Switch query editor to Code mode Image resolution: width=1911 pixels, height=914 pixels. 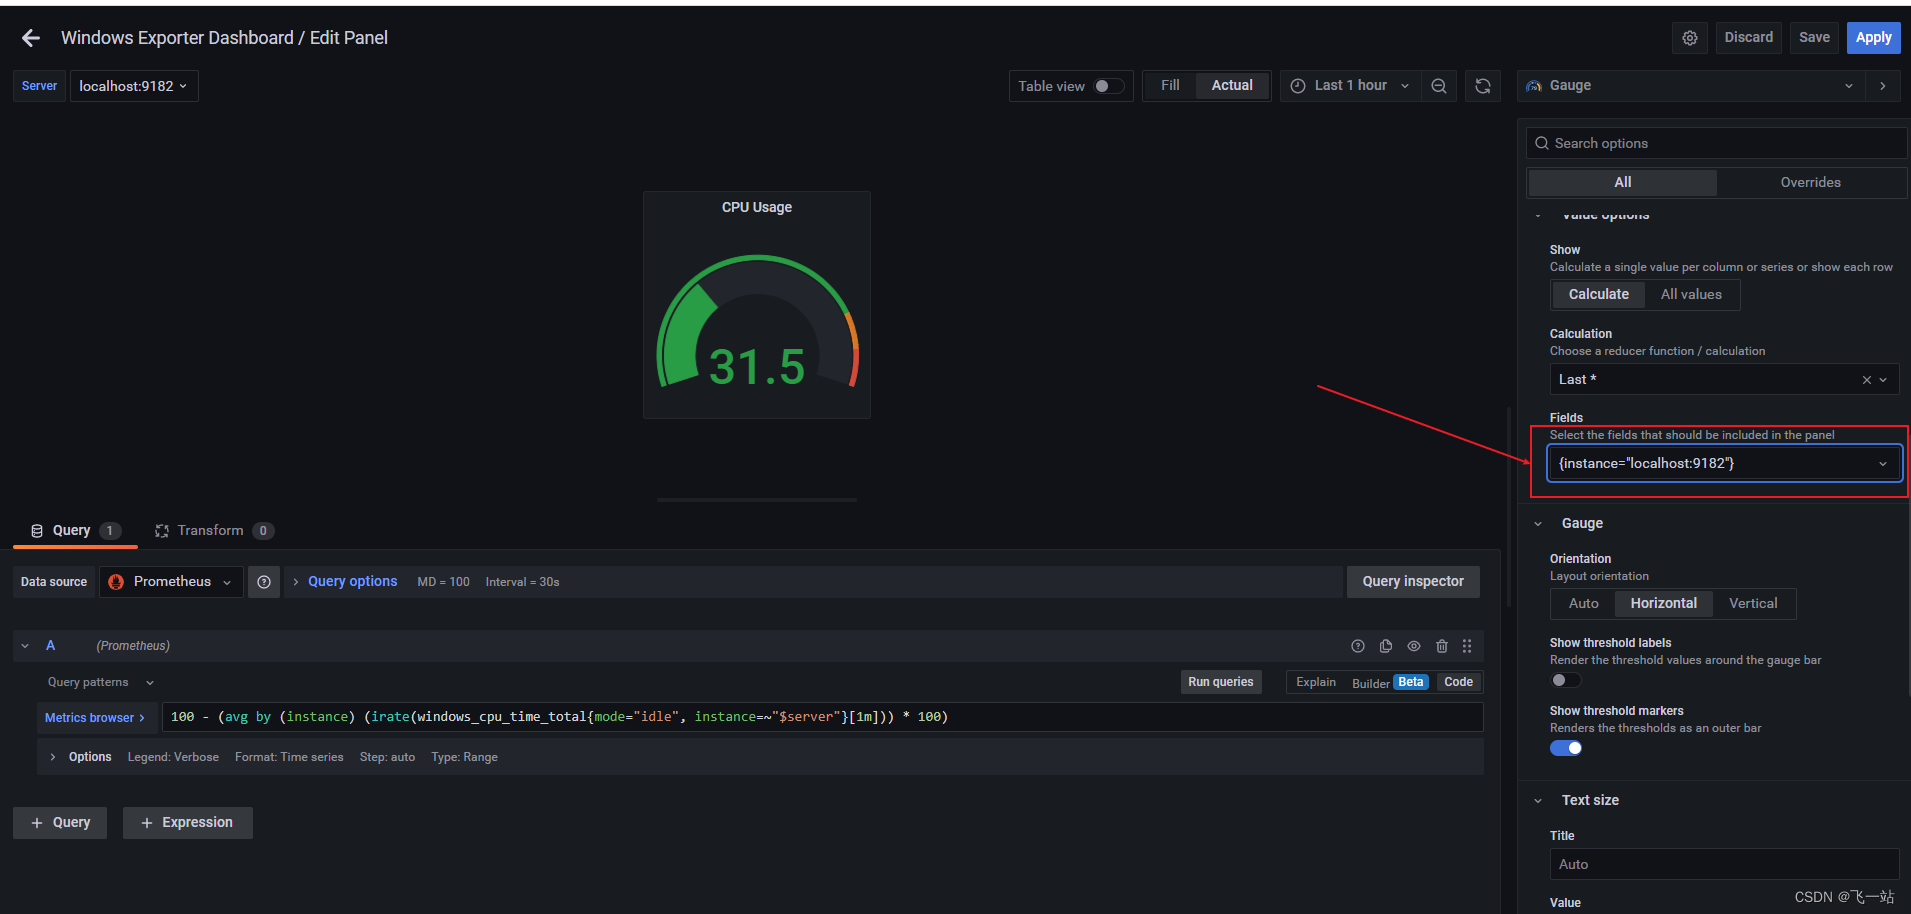pos(1458,682)
